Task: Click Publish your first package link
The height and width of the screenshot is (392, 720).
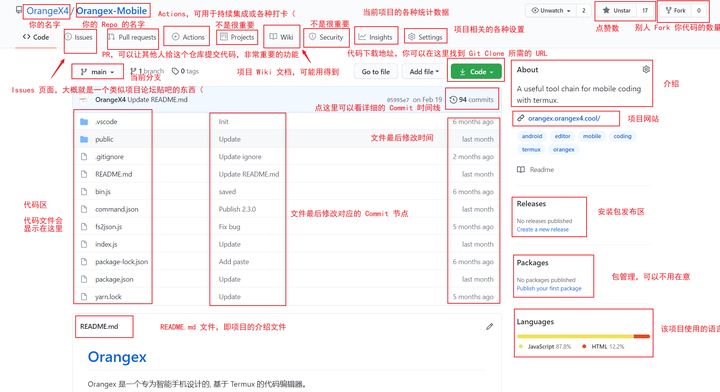Action: click(x=549, y=288)
